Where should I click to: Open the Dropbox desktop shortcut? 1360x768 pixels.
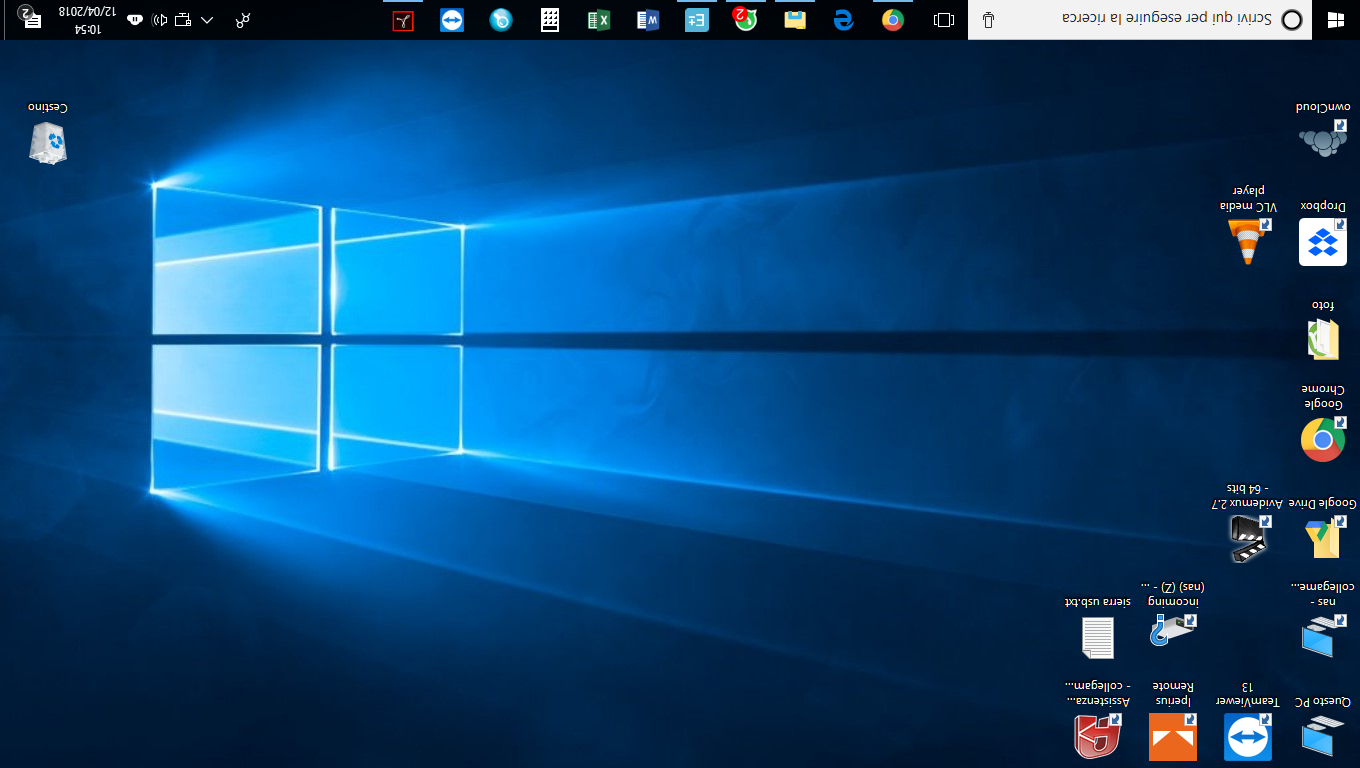click(1323, 232)
